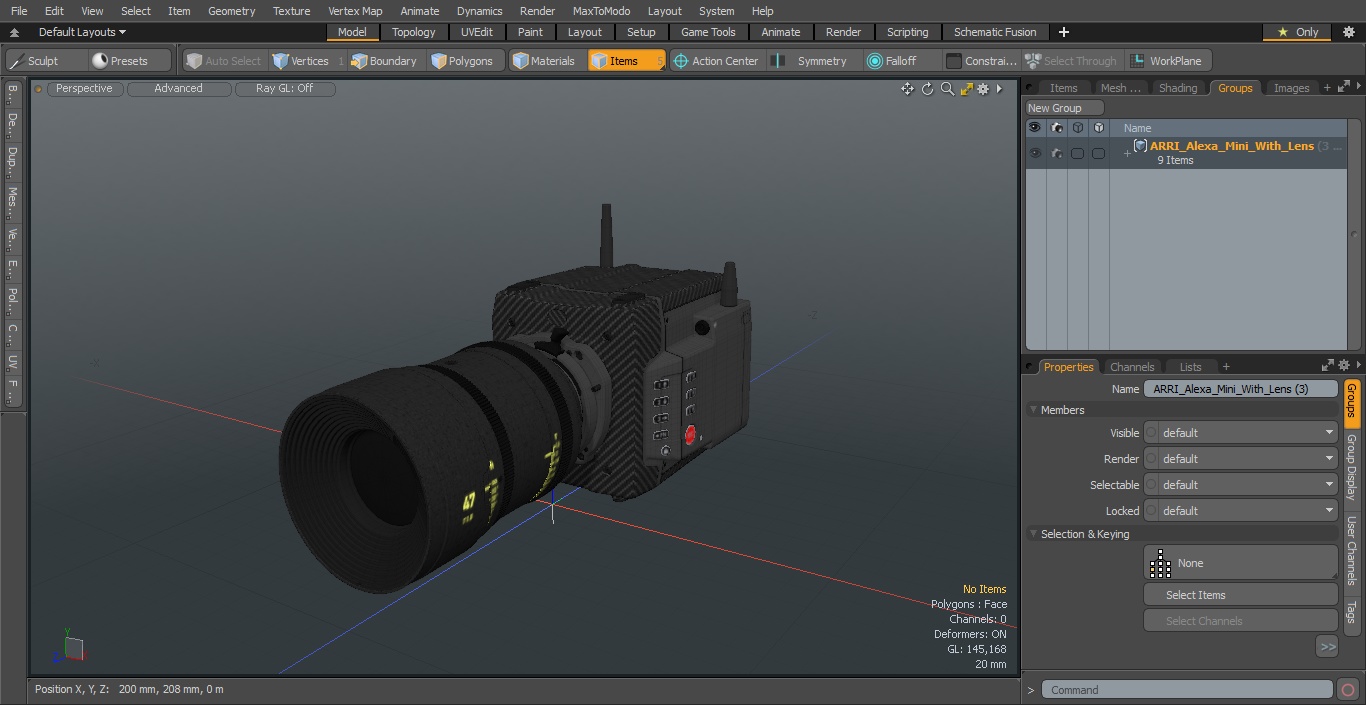The height and width of the screenshot is (705, 1366).
Task: Open the Visible members dropdown
Action: [1240, 433]
